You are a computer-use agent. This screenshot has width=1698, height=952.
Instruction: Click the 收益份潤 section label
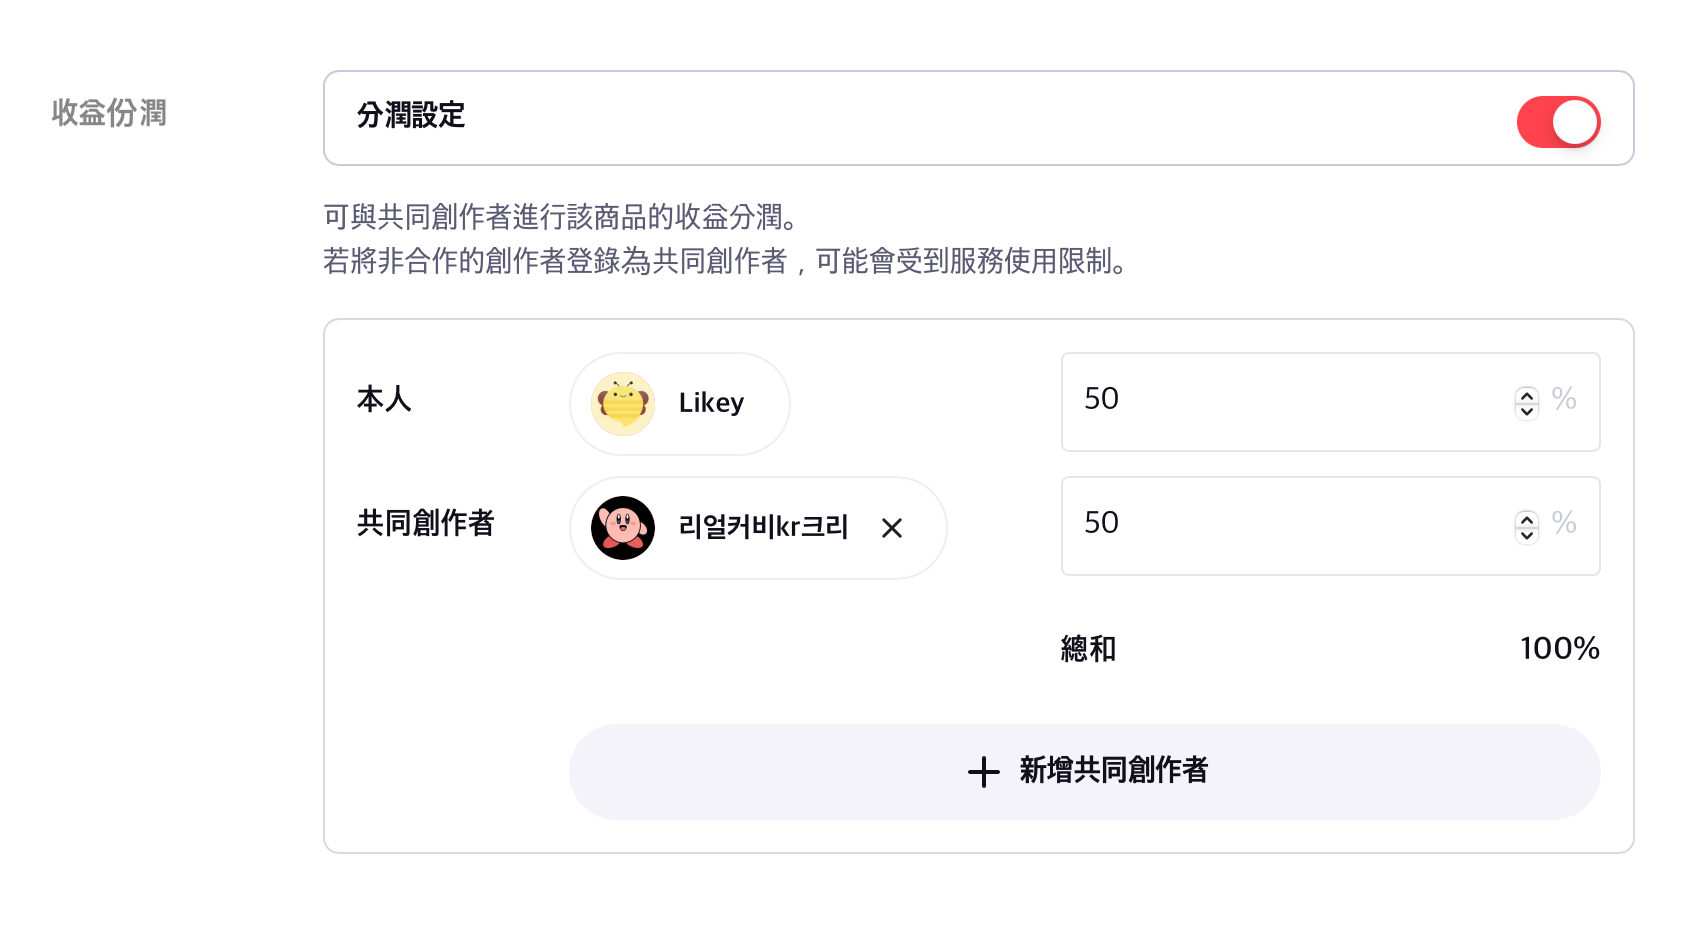[x=109, y=113]
